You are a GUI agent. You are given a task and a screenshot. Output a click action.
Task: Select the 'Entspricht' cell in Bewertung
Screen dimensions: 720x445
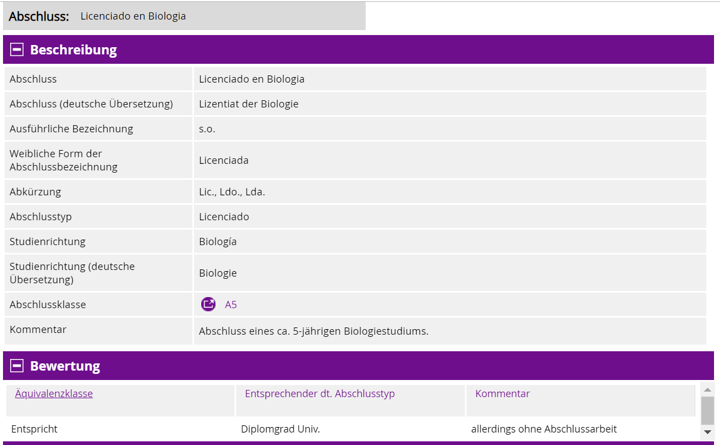click(34, 429)
